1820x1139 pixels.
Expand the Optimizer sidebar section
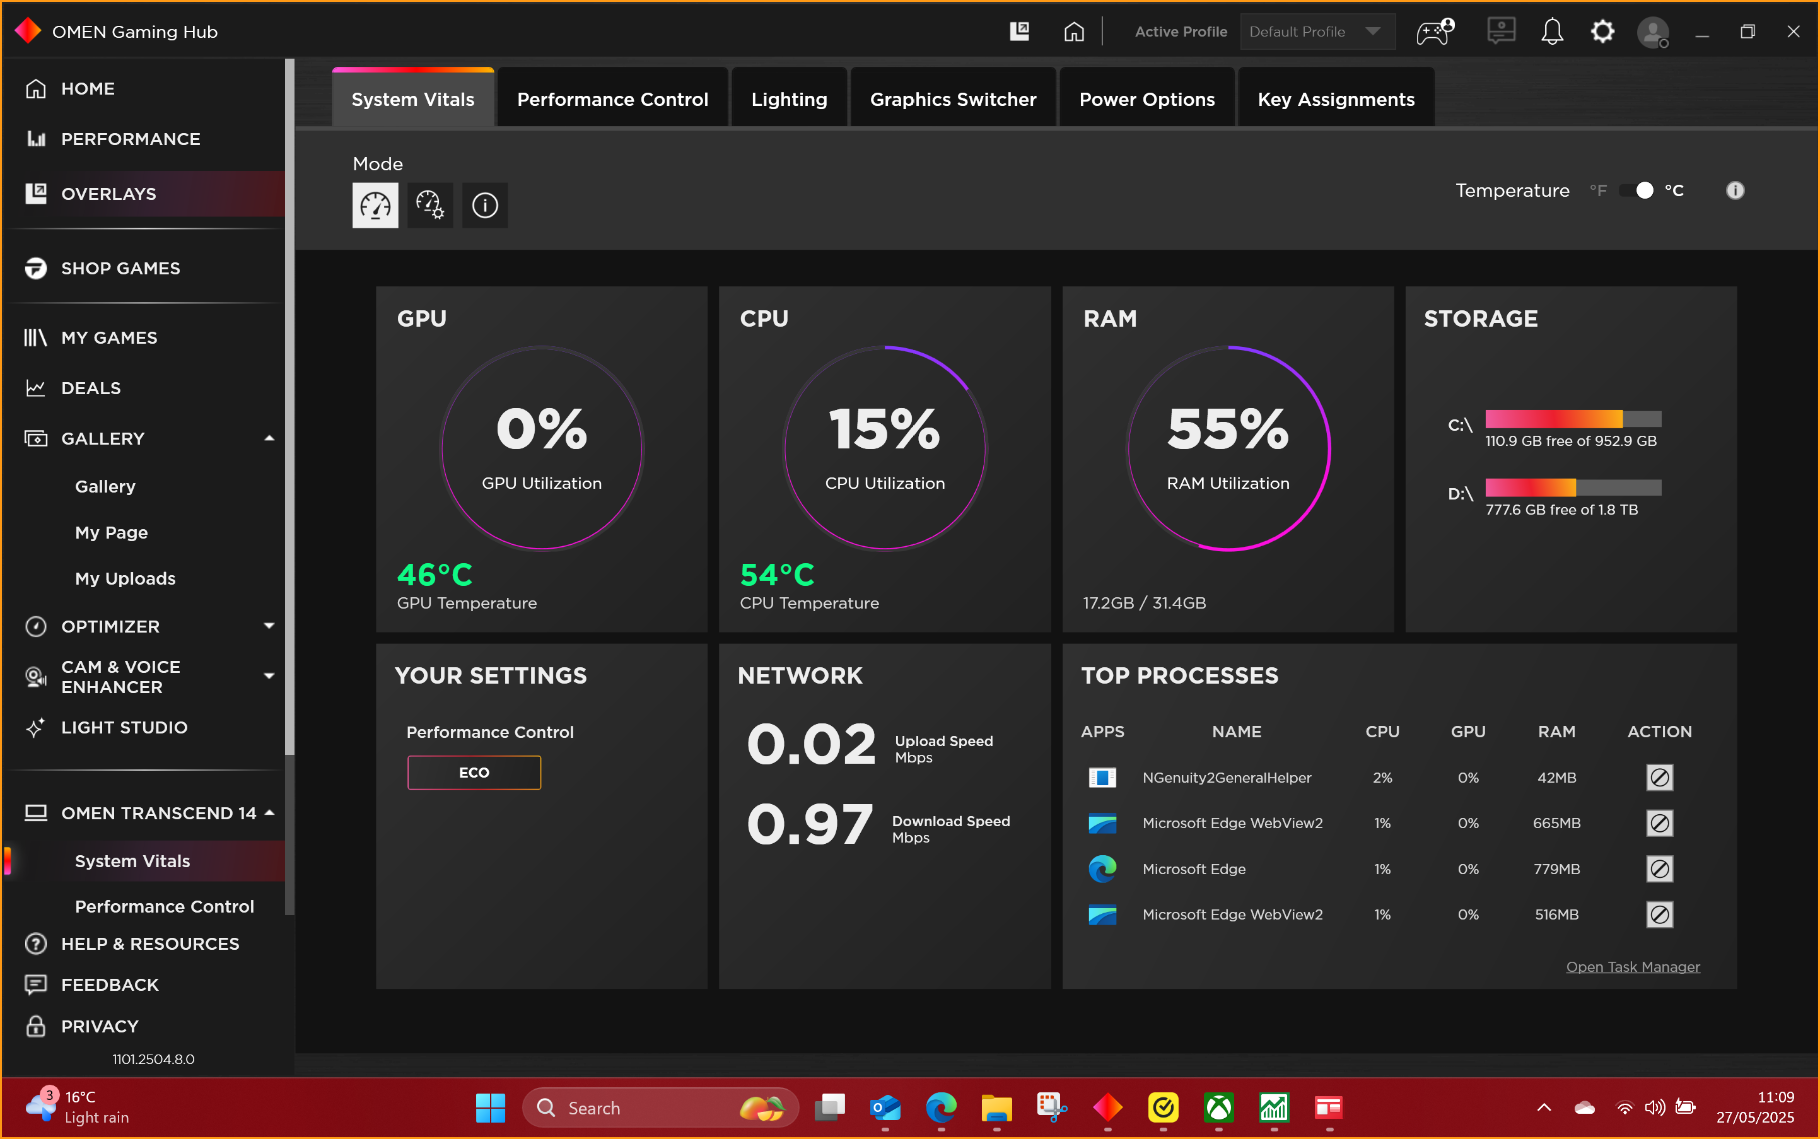269,626
